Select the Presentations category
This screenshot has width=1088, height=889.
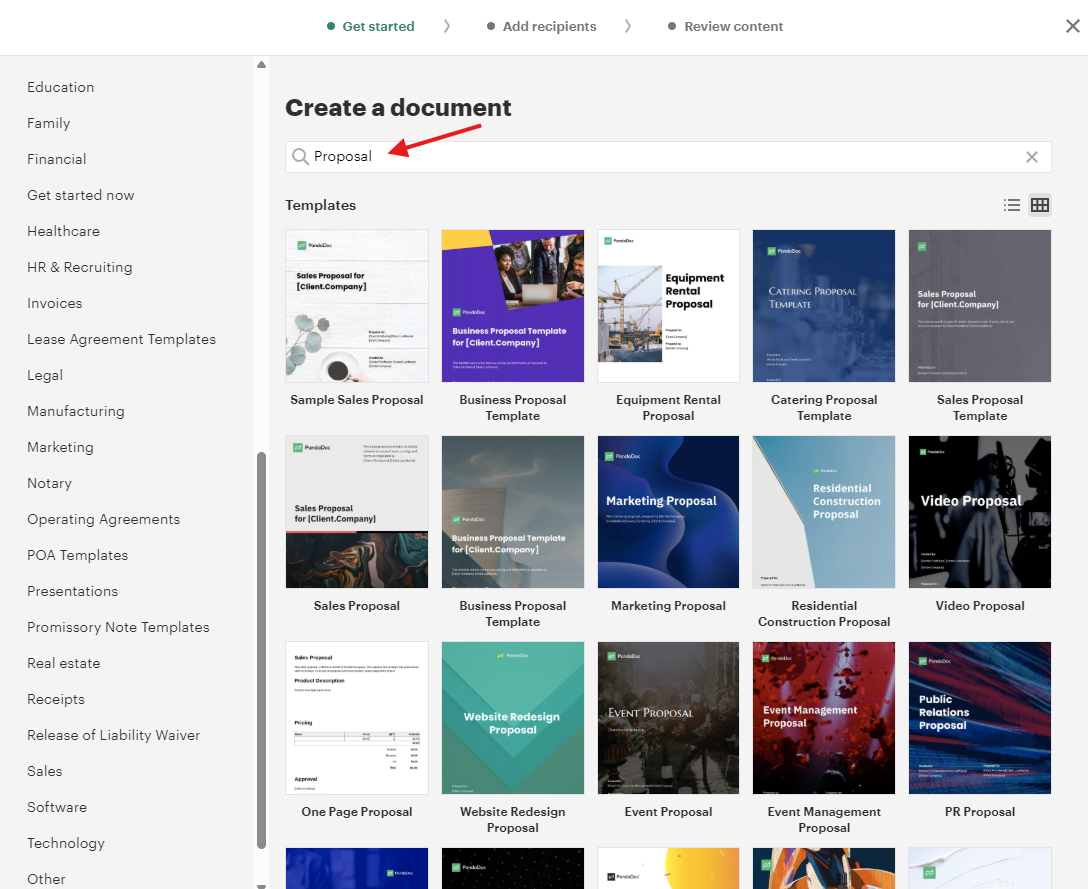73,591
